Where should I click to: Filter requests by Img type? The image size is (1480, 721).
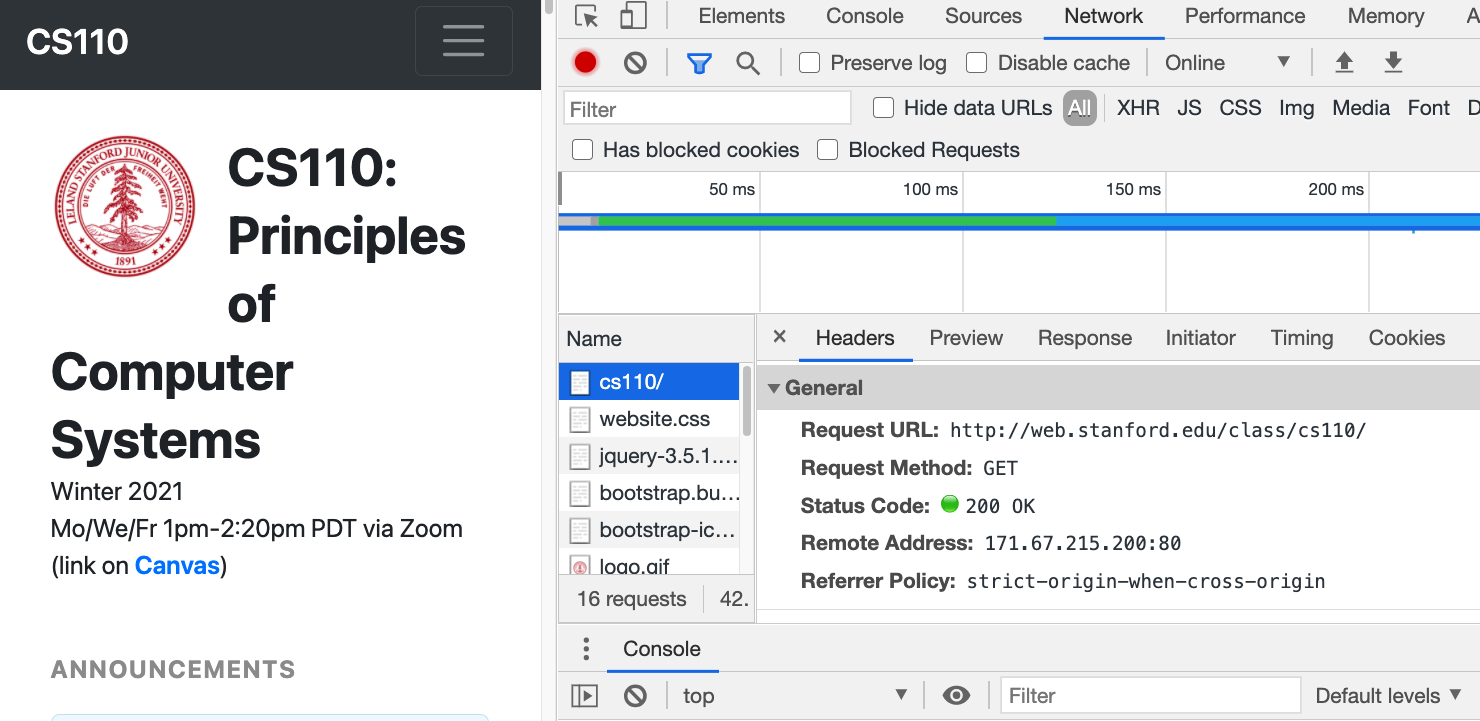1297,108
